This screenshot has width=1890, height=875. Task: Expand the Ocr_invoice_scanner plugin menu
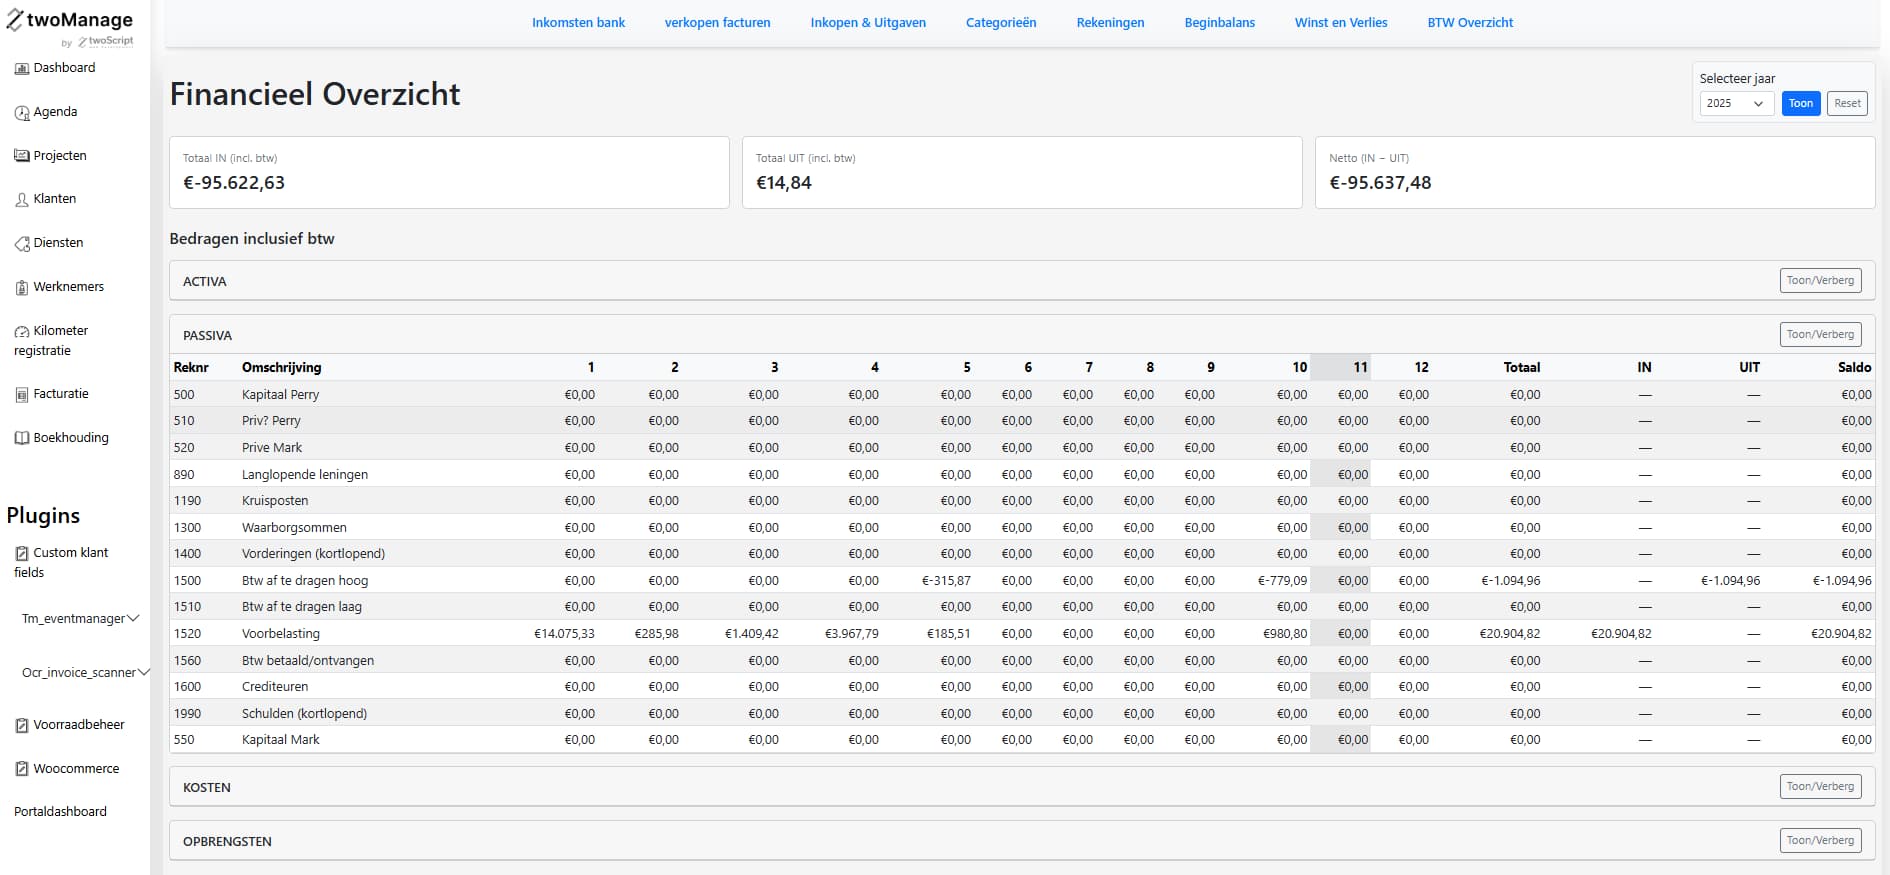click(143, 673)
